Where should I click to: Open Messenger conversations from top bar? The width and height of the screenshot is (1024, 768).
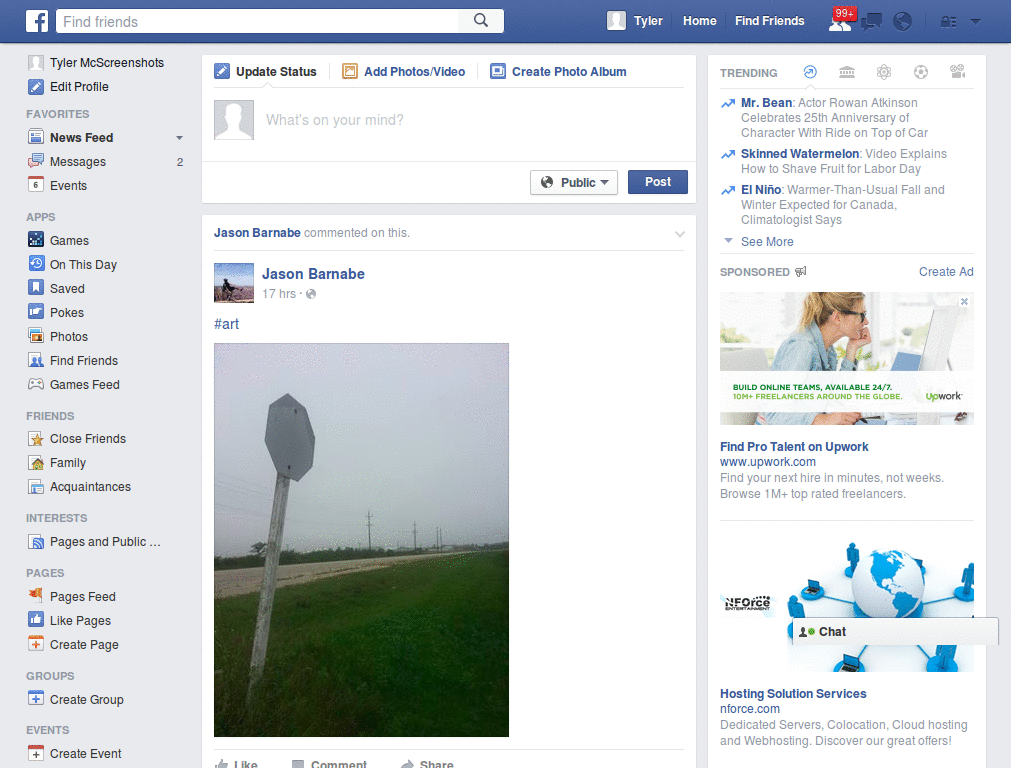tap(872, 21)
